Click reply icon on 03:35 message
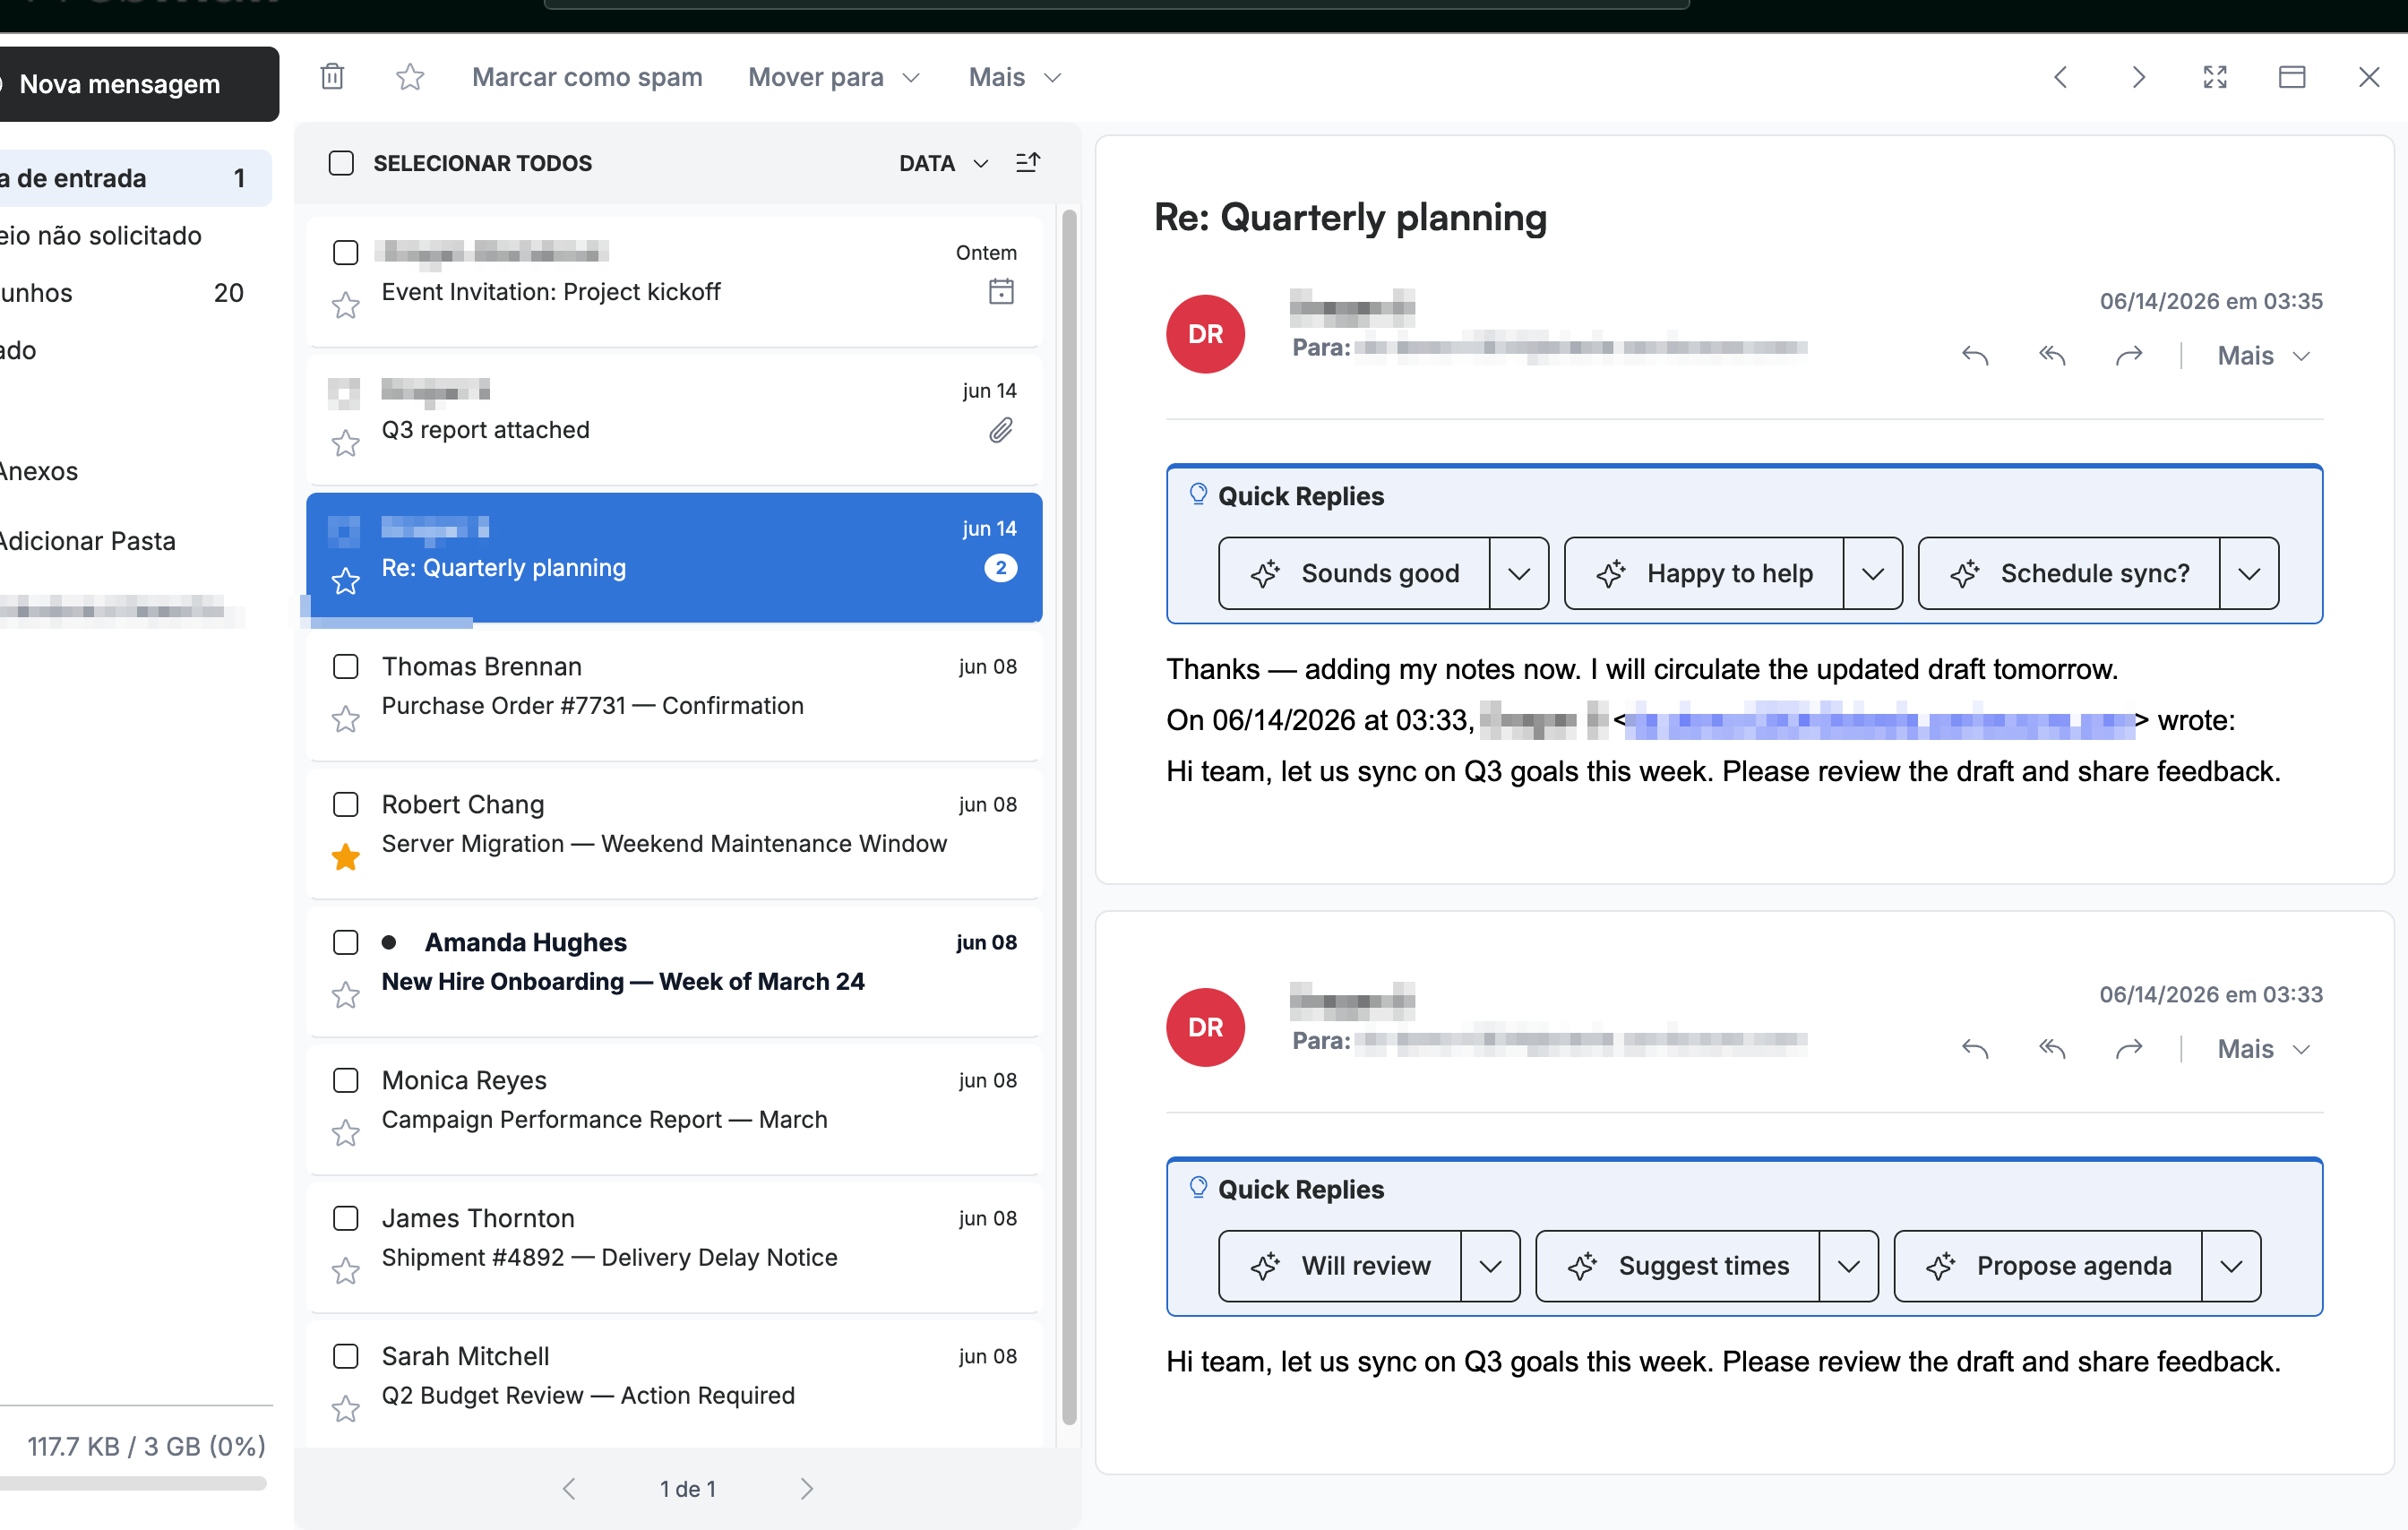Viewport: 2408px width, 1530px height. [1975, 356]
